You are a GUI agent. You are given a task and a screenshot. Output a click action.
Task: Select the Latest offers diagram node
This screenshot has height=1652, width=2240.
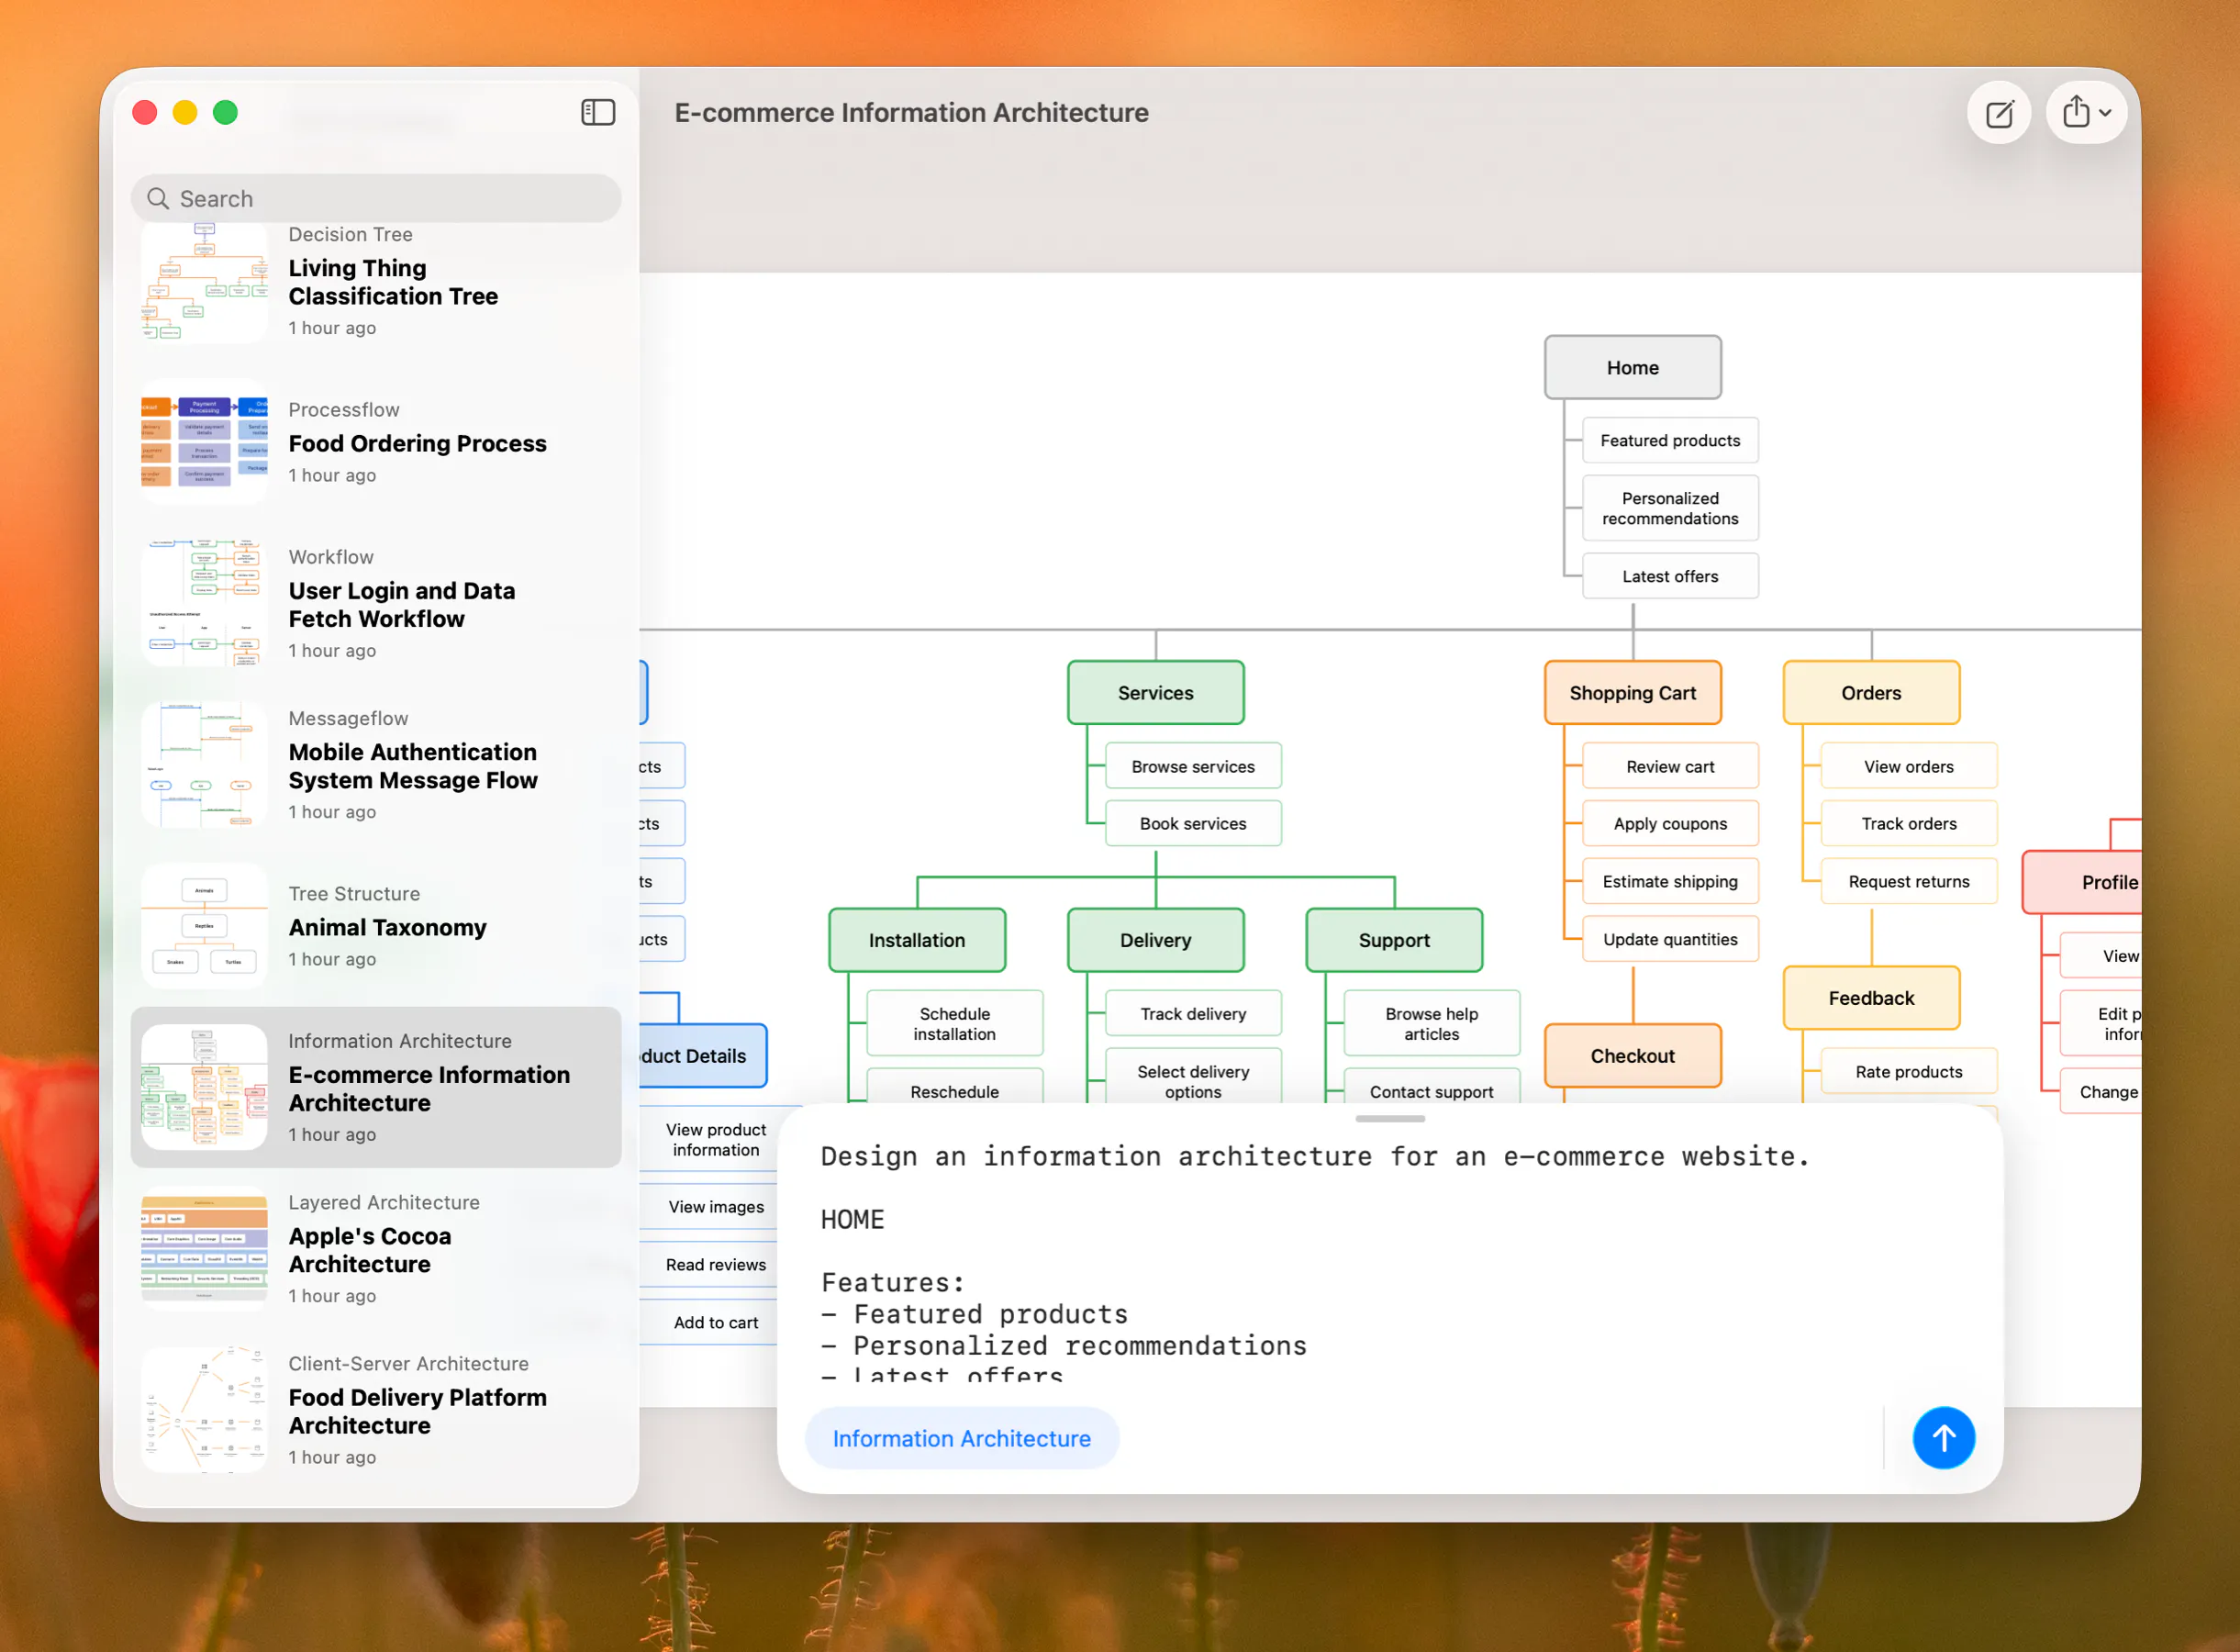click(x=1670, y=576)
